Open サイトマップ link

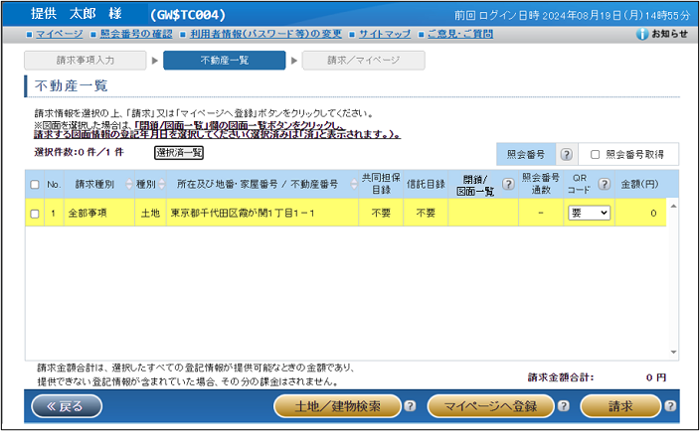pos(385,34)
